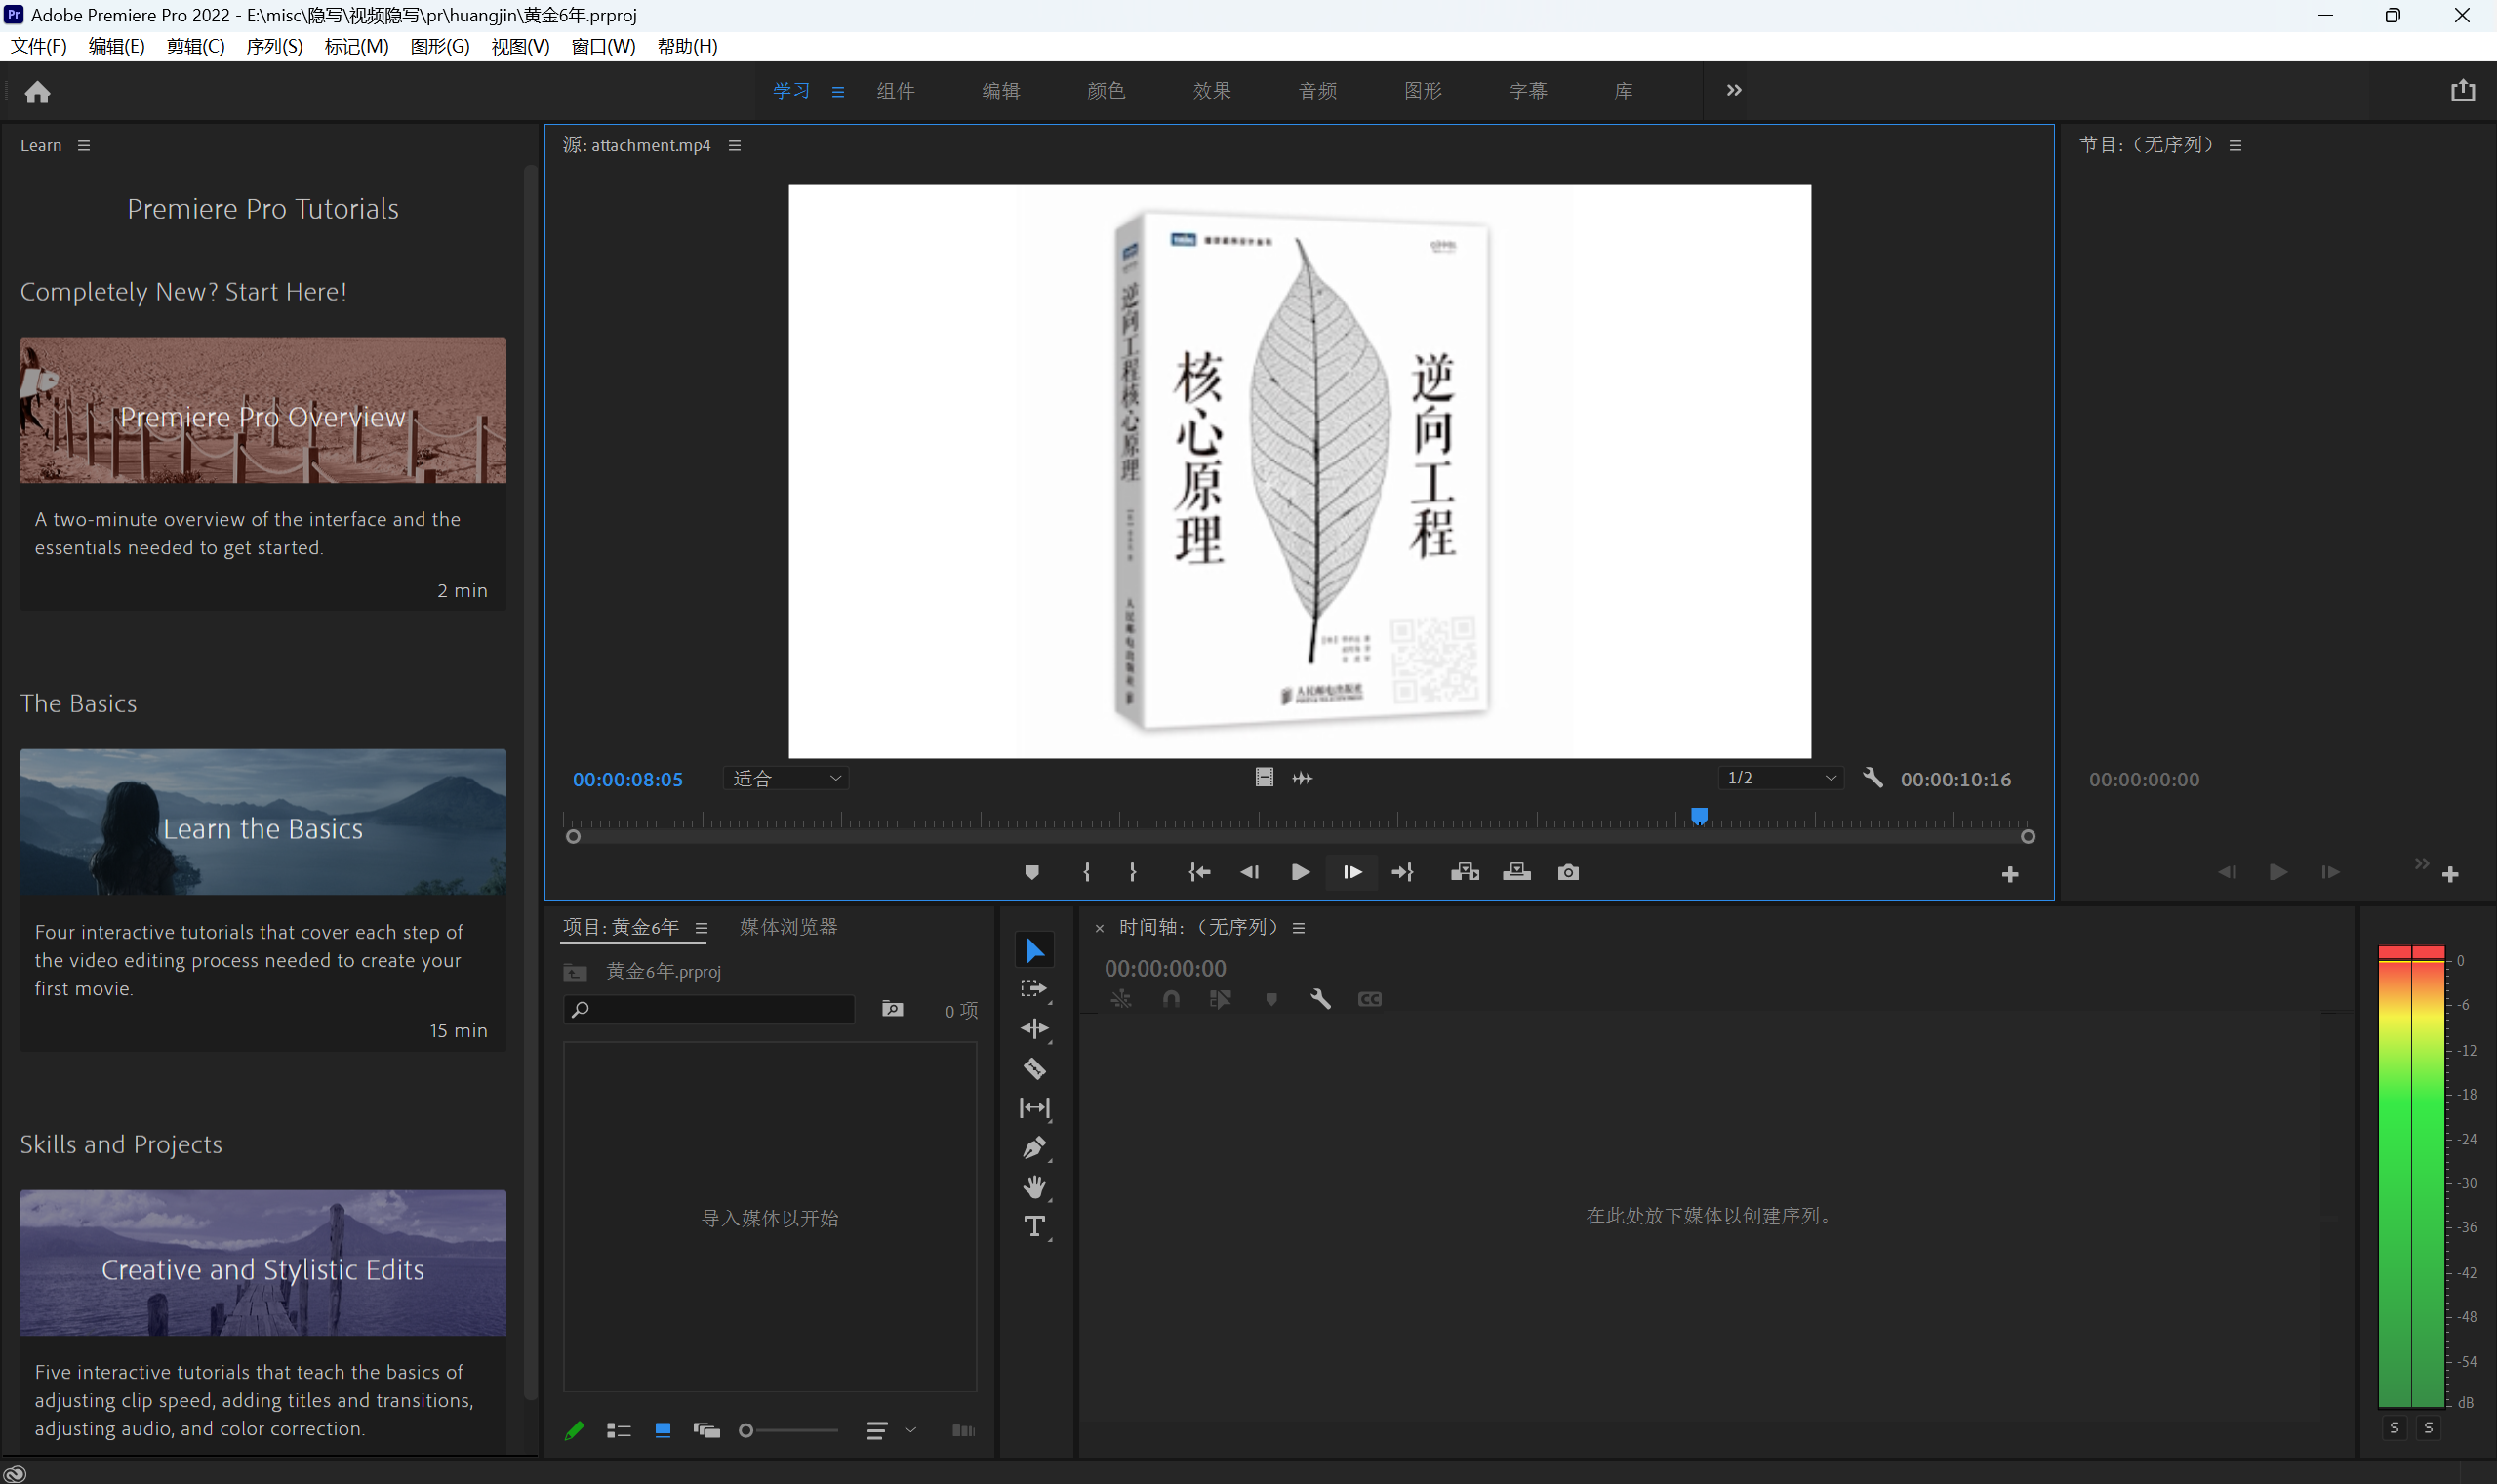Select the Type tool

coord(1034,1227)
